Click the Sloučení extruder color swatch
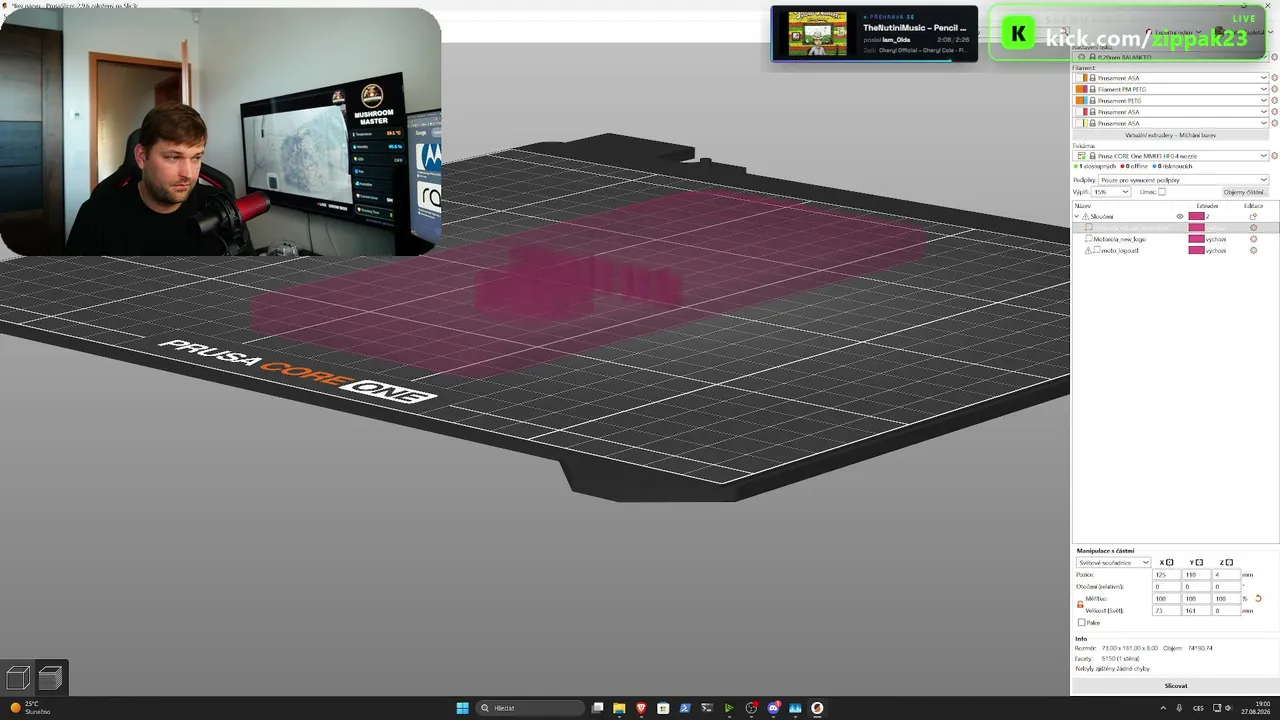 click(1196, 216)
